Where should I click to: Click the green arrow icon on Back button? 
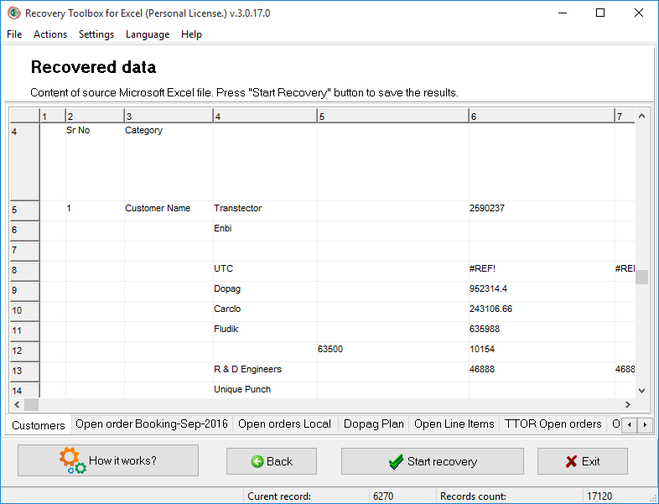(x=257, y=462)
